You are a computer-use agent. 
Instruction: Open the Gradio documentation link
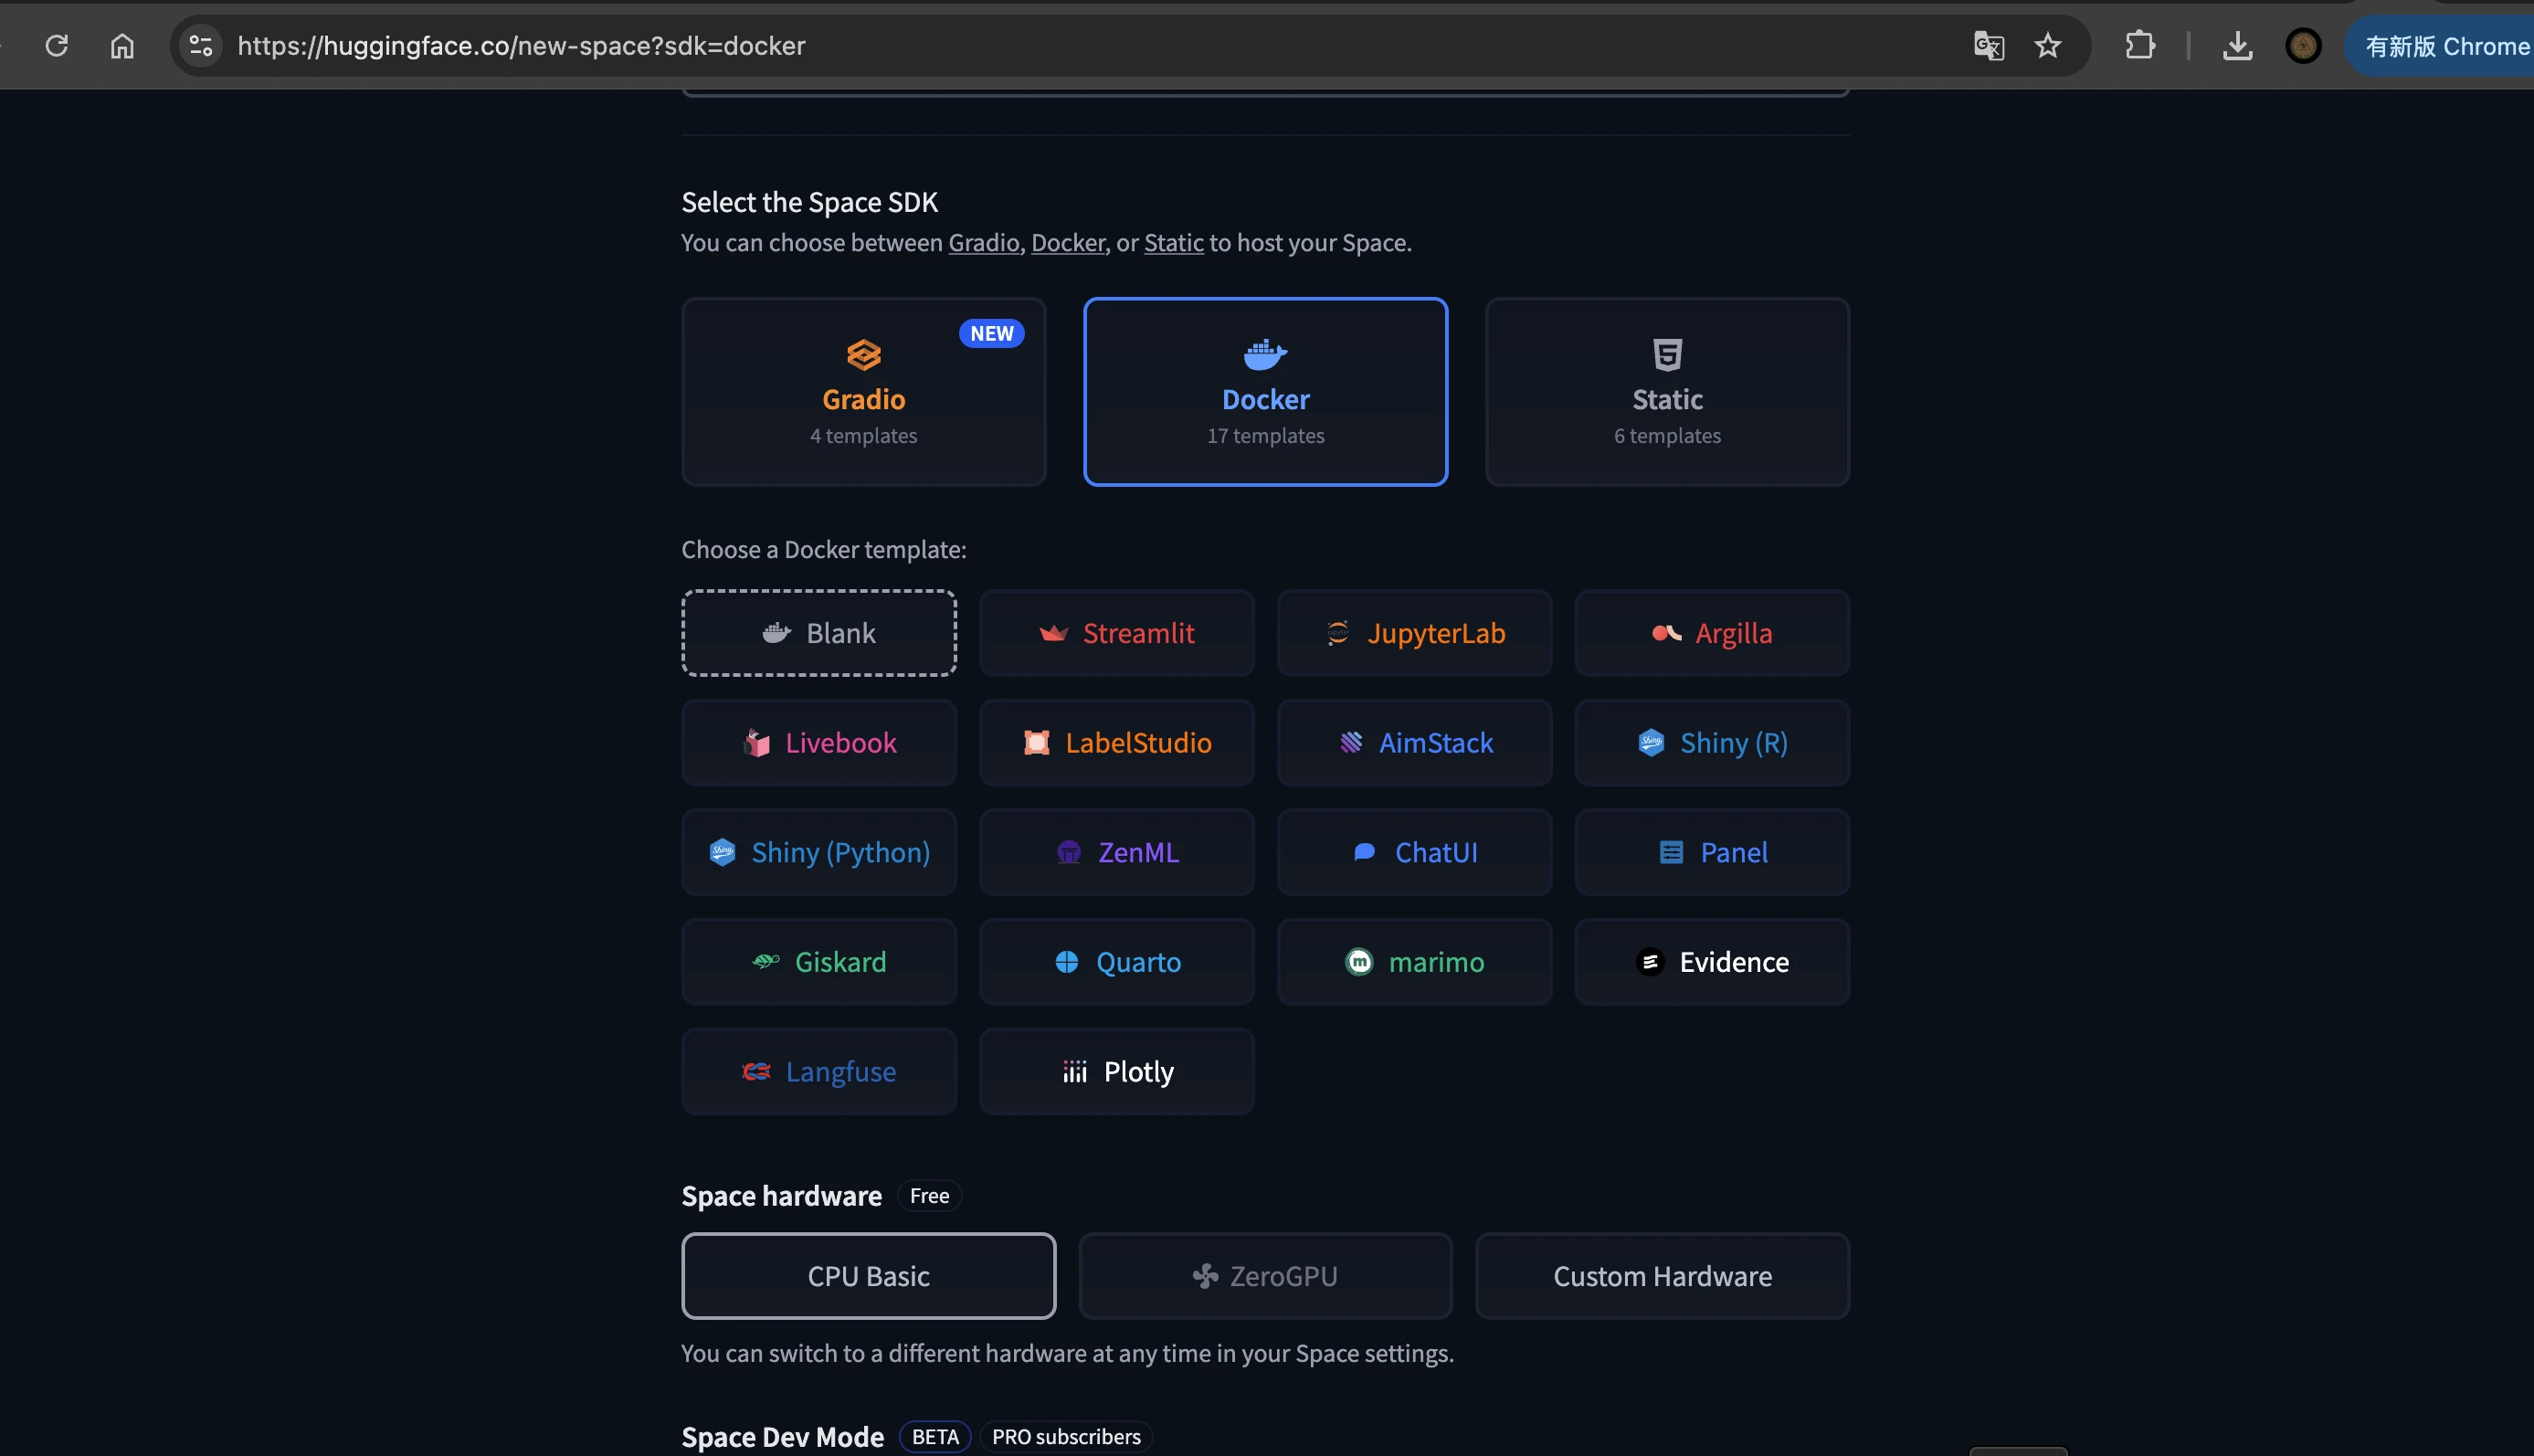983,243
